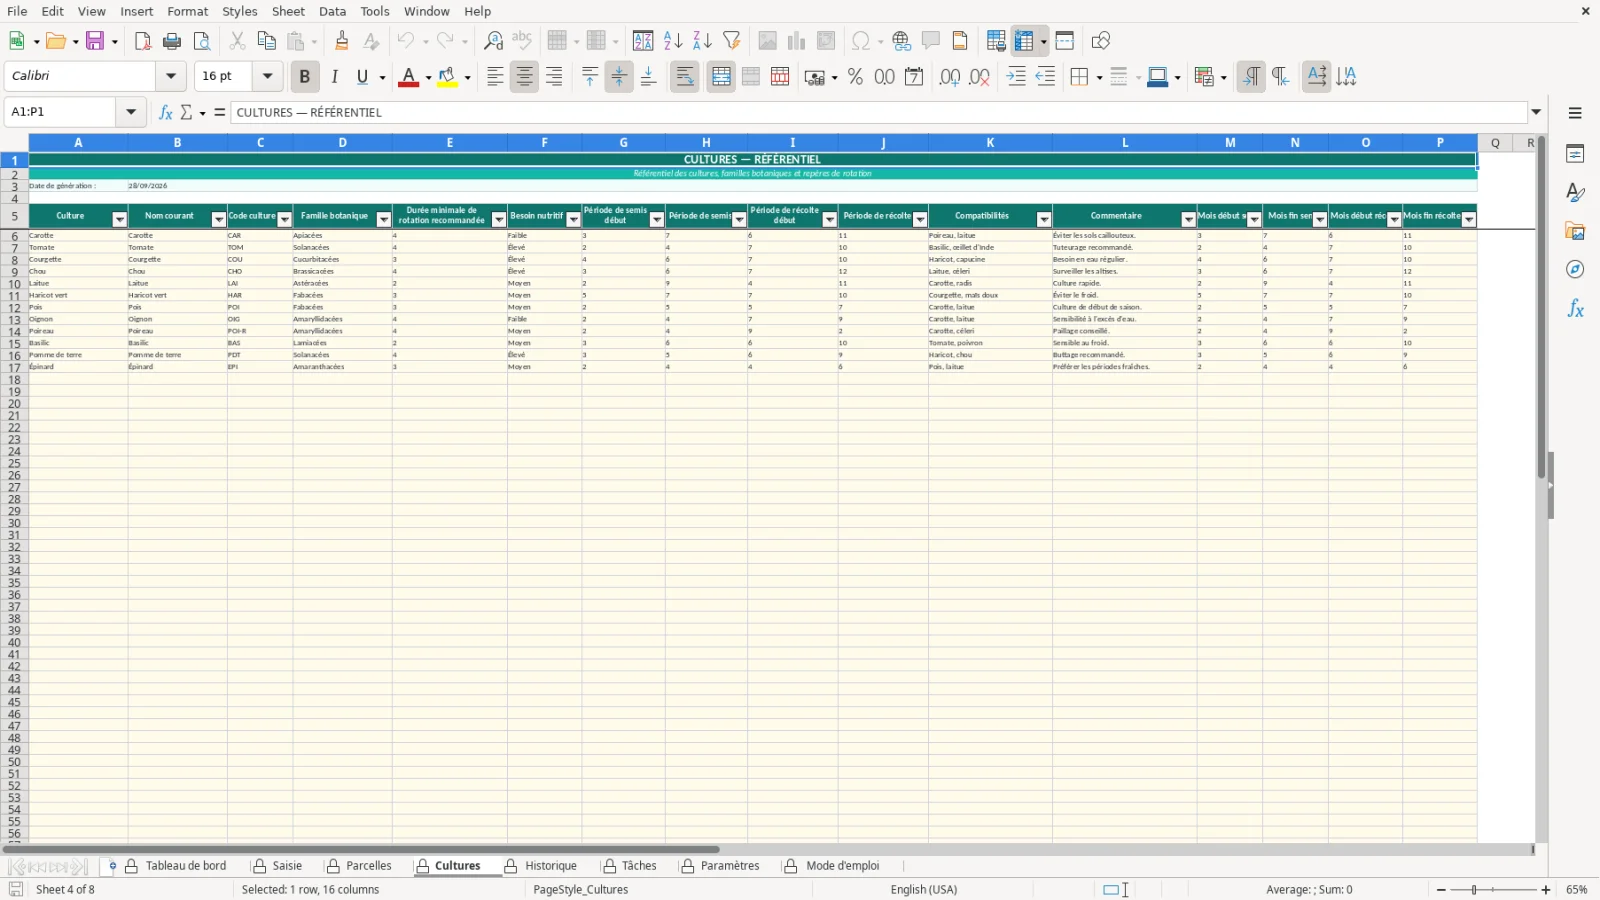Viewport: 1600px width, 900px height.
Task: Toggle Center Vertically alignment
Action: [x=619, y=77]
